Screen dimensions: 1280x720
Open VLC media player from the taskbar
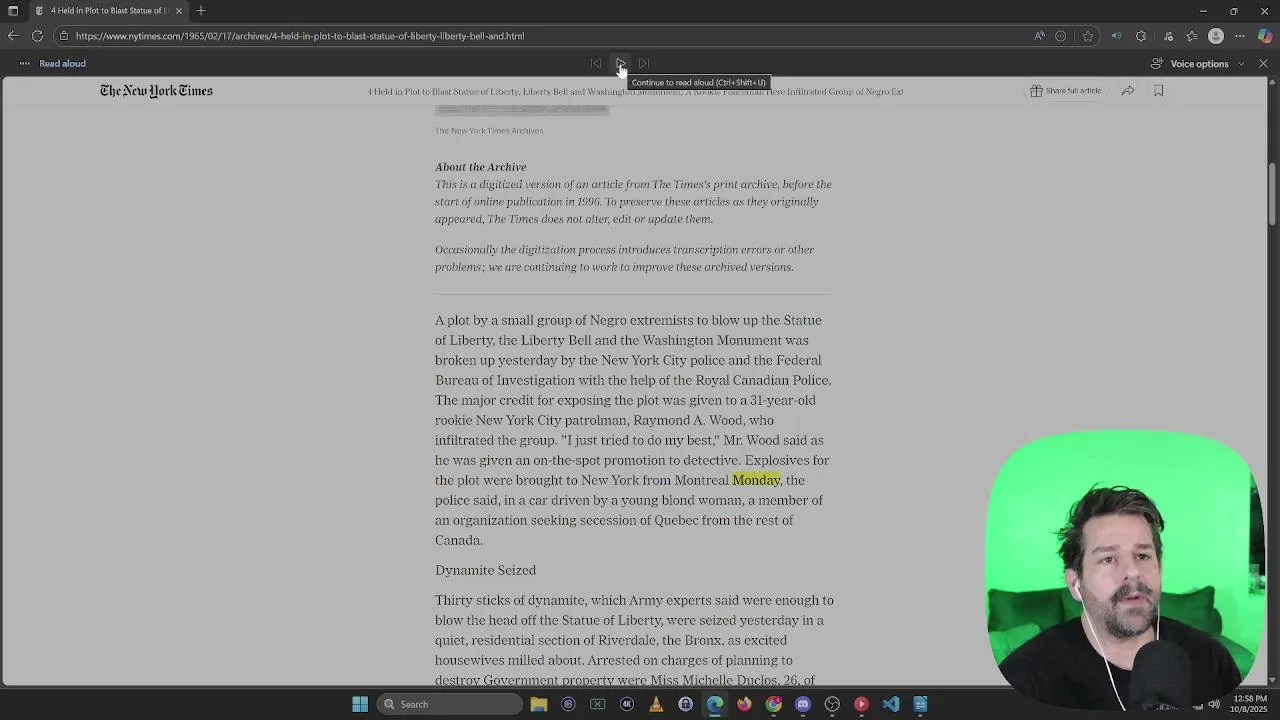(656, 704)
